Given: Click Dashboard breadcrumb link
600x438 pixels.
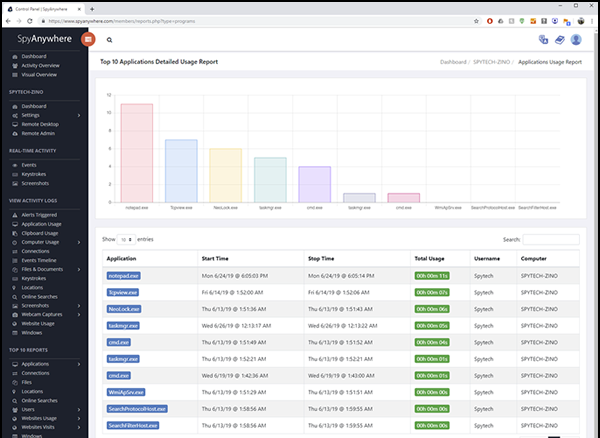Looking at the screenshot, I should [x=453, y=62].
